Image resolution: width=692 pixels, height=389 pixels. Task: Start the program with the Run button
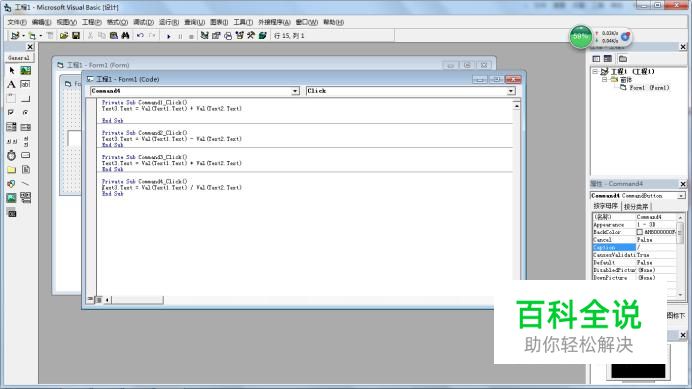(x=169, y=36)
